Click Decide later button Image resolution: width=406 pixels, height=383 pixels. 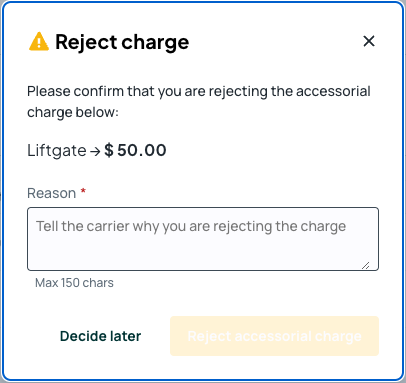click(100, 336)
